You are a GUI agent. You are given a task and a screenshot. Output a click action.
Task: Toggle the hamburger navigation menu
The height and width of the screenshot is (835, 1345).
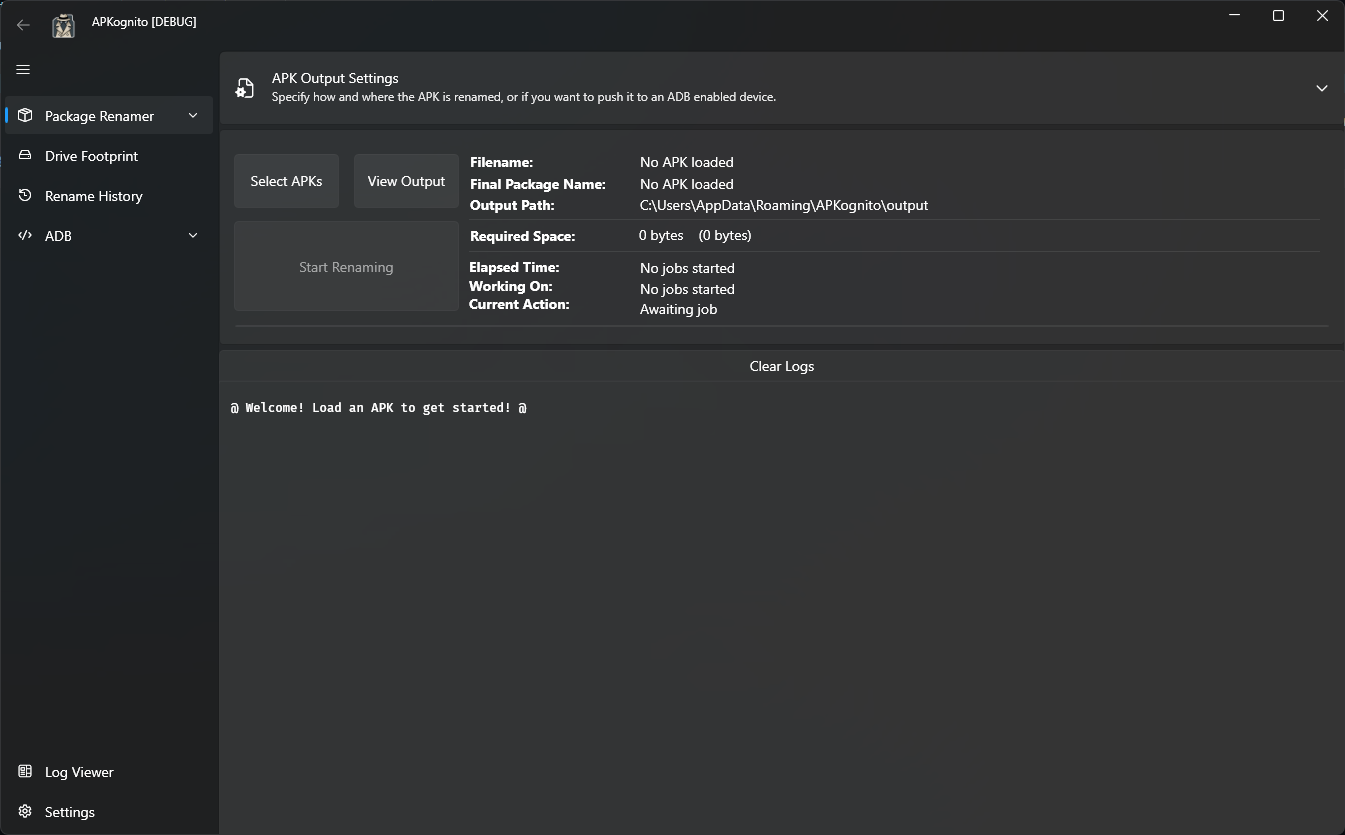click(23, 69)
